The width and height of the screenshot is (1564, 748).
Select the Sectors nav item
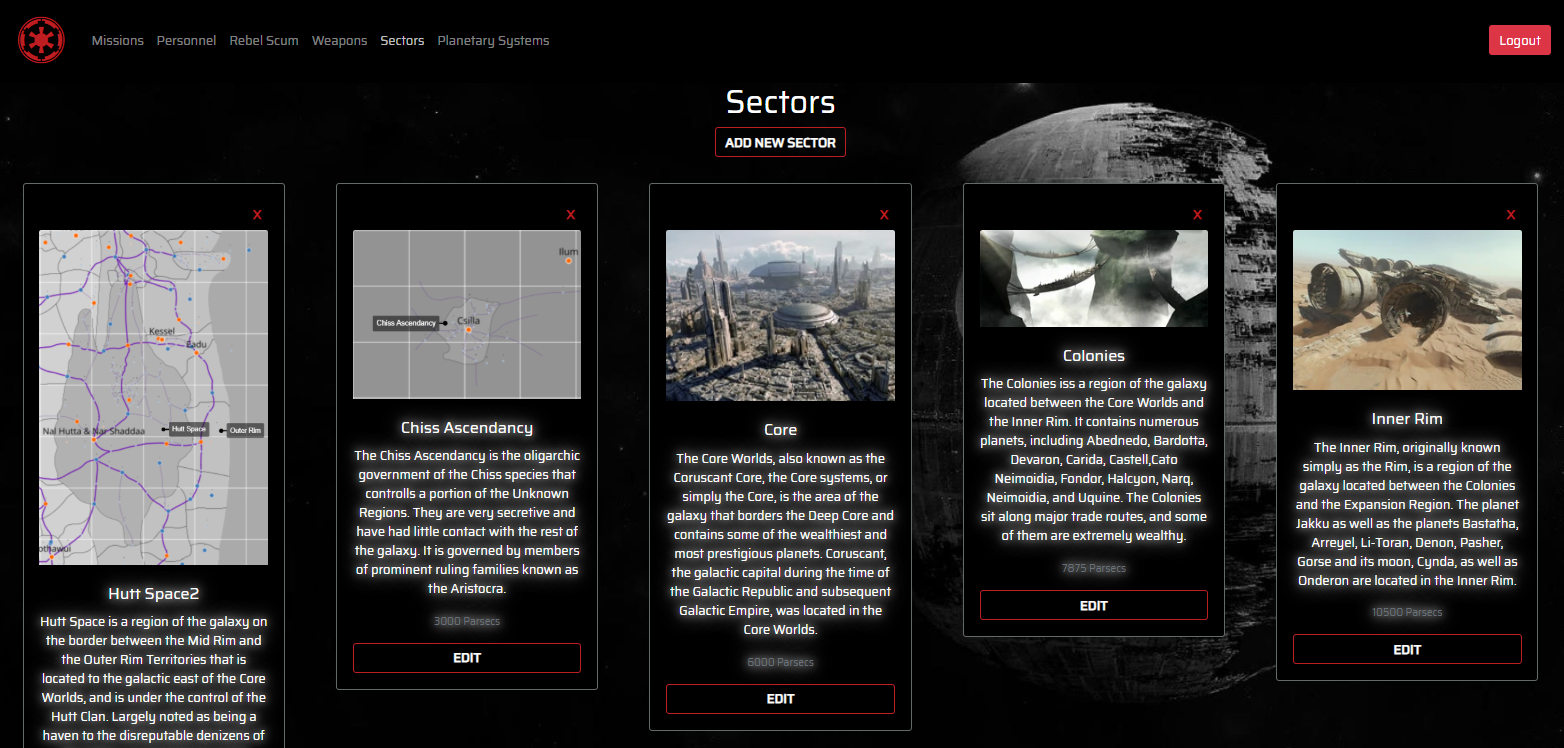point(402,41)
